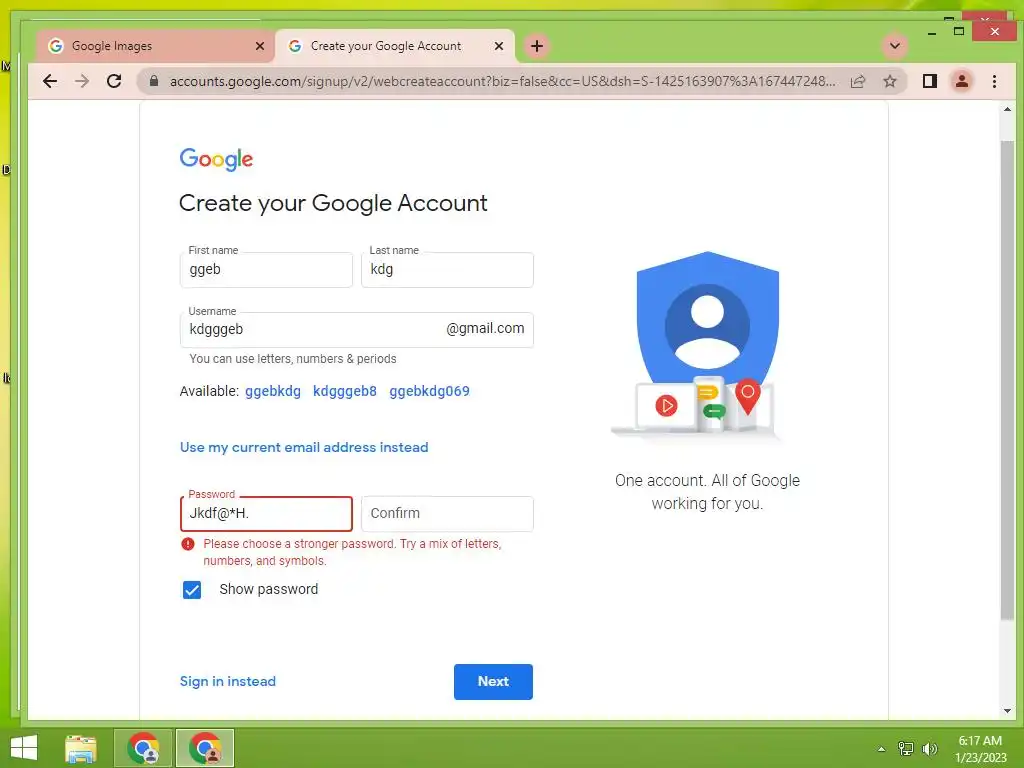View site security lock info
Image resolution: width=1024 pixels, height=768 pixels.
coord(153,81)
